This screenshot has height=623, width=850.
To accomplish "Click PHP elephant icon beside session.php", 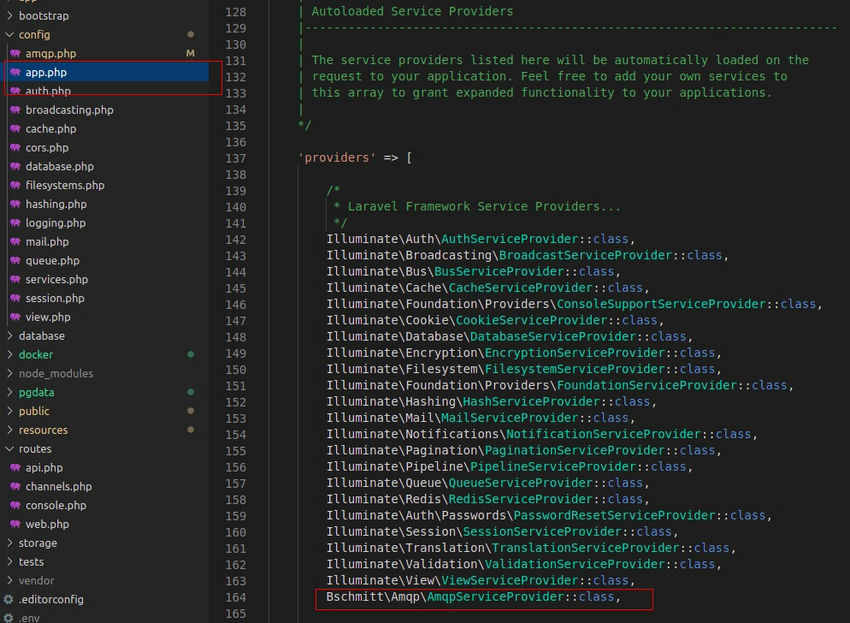I will 15,298.
